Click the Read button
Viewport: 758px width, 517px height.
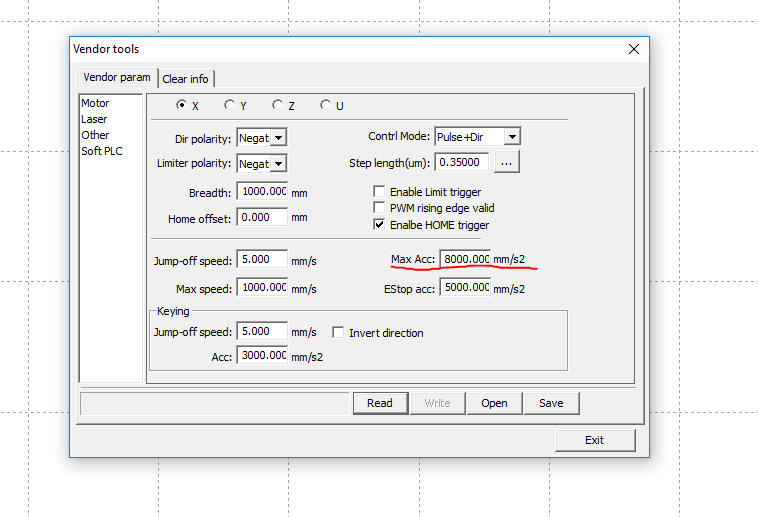coord(380,403)
